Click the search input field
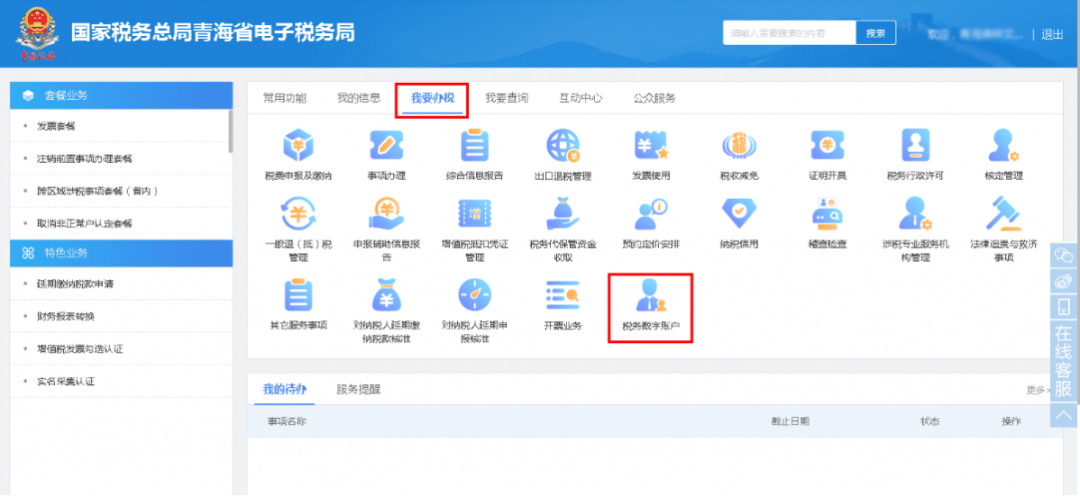1080x496 pixels. point(789,33)
